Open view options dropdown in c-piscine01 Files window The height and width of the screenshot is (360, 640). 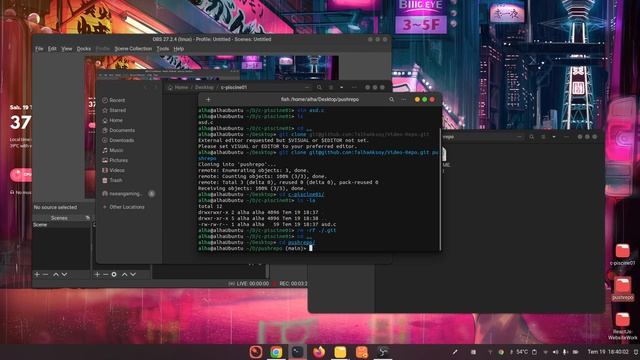(342, 87)
